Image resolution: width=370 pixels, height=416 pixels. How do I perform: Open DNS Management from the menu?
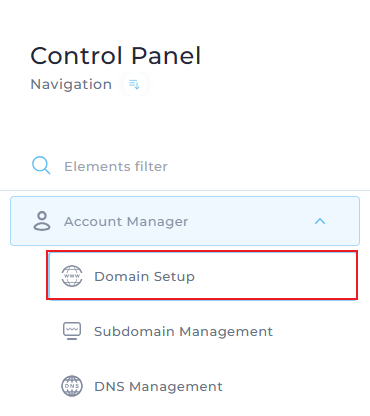click(x=202, y=386)
